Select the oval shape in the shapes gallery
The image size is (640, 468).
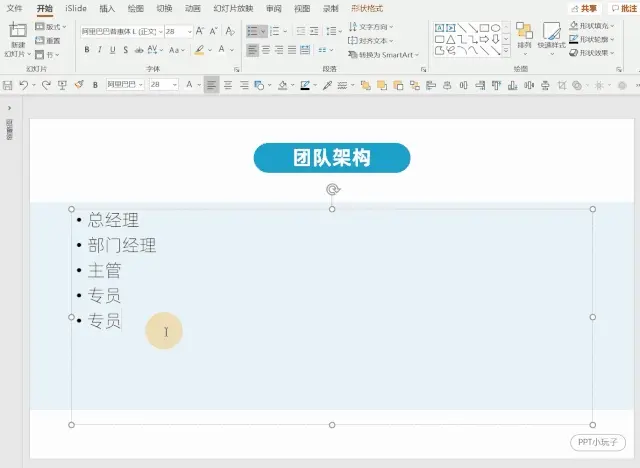pyautogui.click(x=496, y=28)
